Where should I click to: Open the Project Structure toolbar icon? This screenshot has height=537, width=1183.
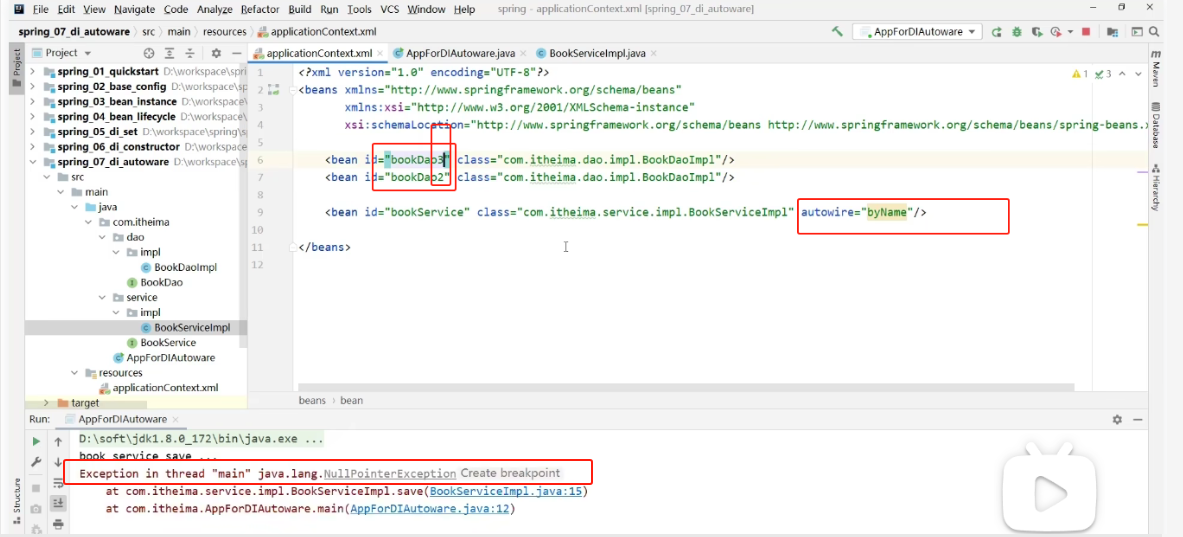point(1111,32)
